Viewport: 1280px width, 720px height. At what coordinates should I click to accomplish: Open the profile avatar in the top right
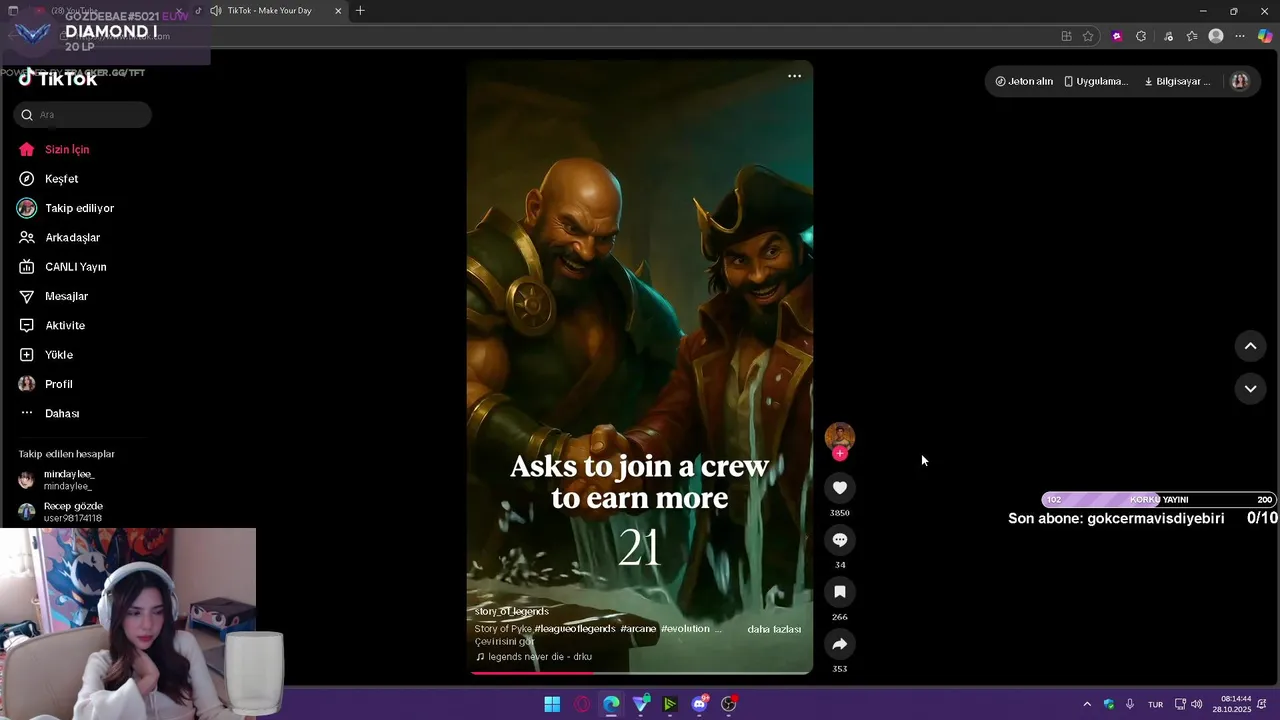[1240, 82]
